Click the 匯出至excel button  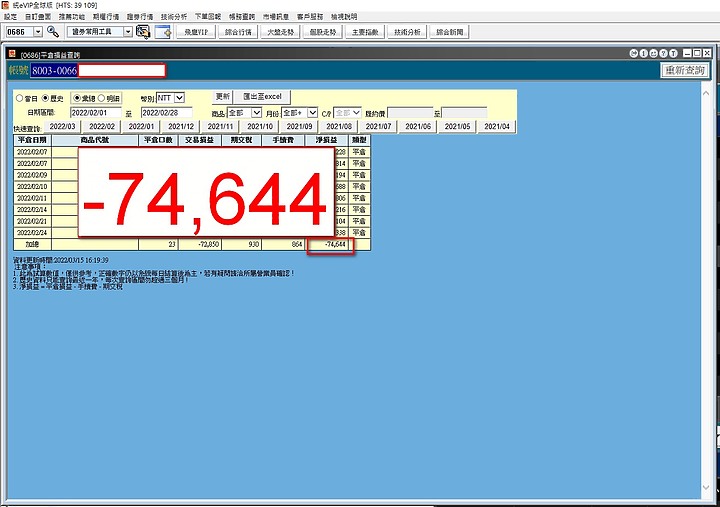pos(262,96)
